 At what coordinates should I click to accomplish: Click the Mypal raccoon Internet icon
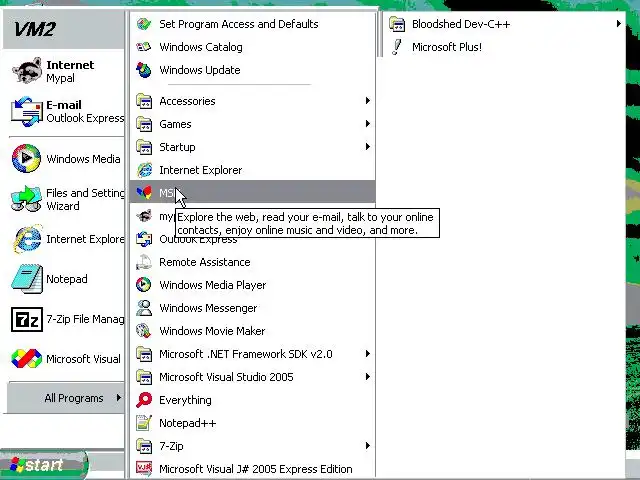(27, 71)
